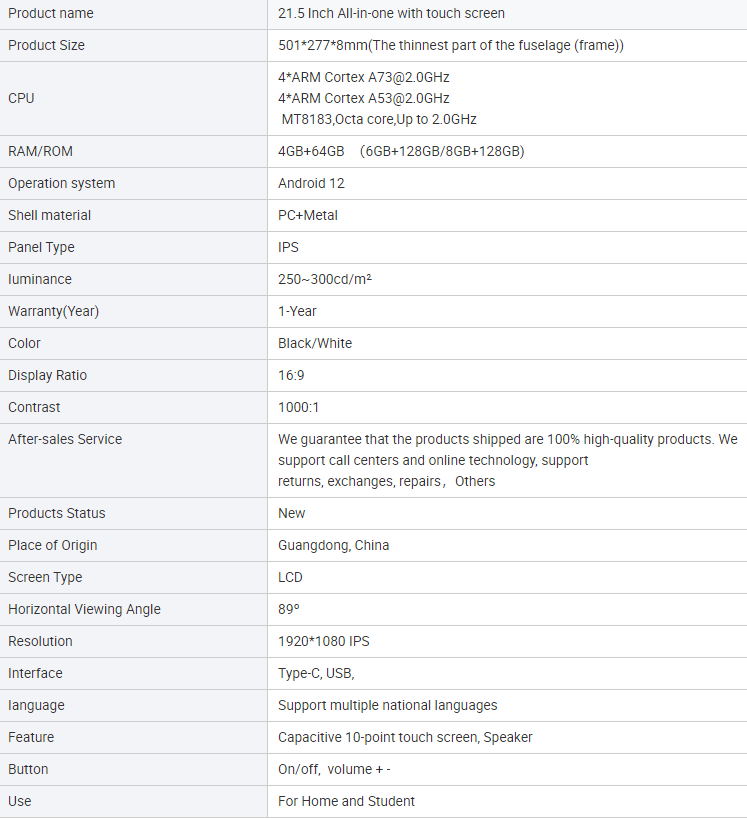Click the MT8183 Octa core CPU line
The width and height of the screenshot is (747, 818).
[379, 119]
